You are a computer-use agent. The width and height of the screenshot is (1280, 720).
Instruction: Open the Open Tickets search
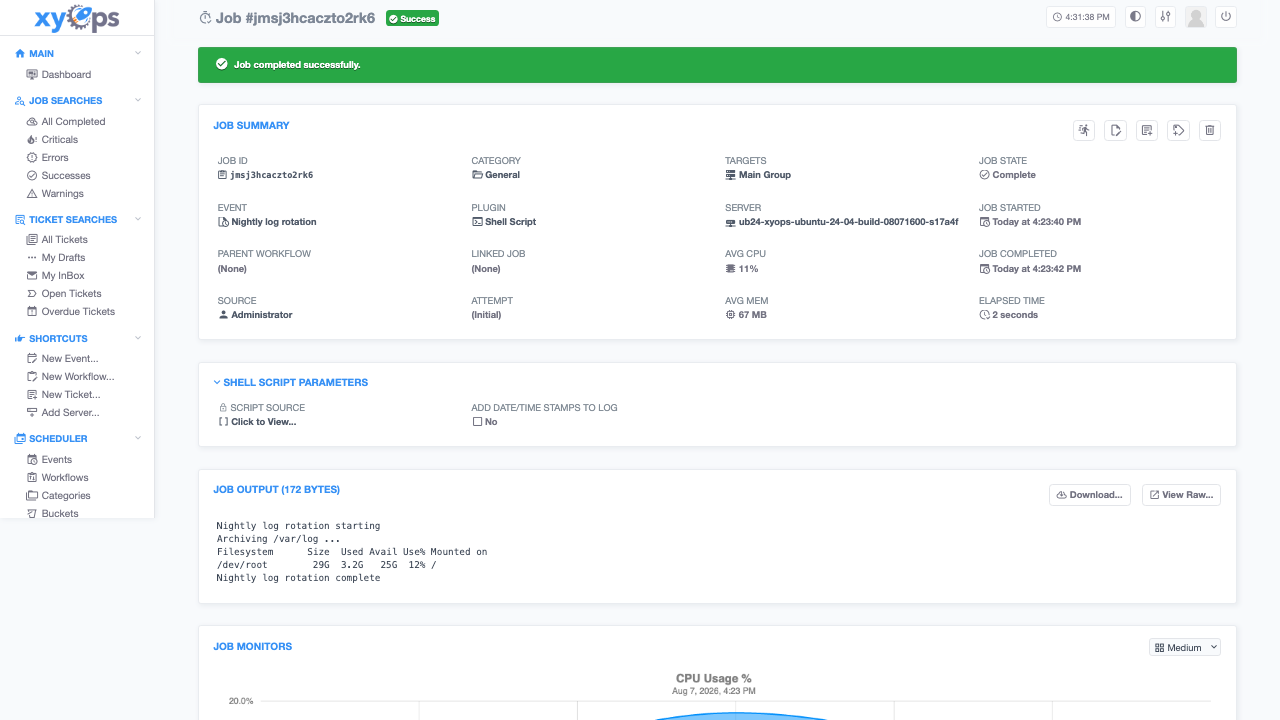click(71, 294)
